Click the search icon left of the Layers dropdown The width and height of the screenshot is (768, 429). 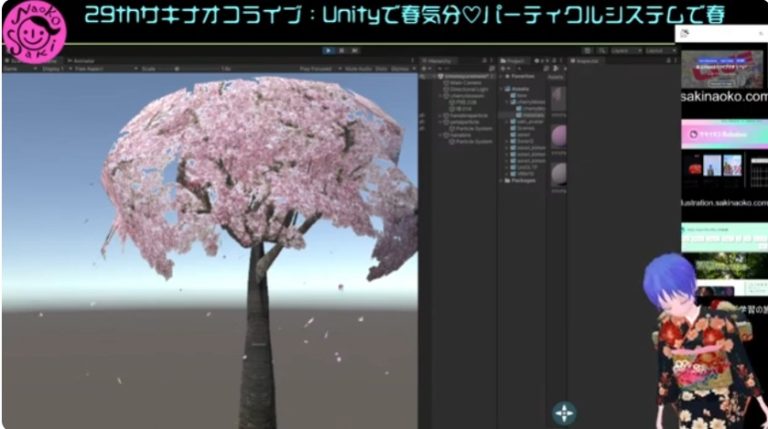click(x=601, y=51)
